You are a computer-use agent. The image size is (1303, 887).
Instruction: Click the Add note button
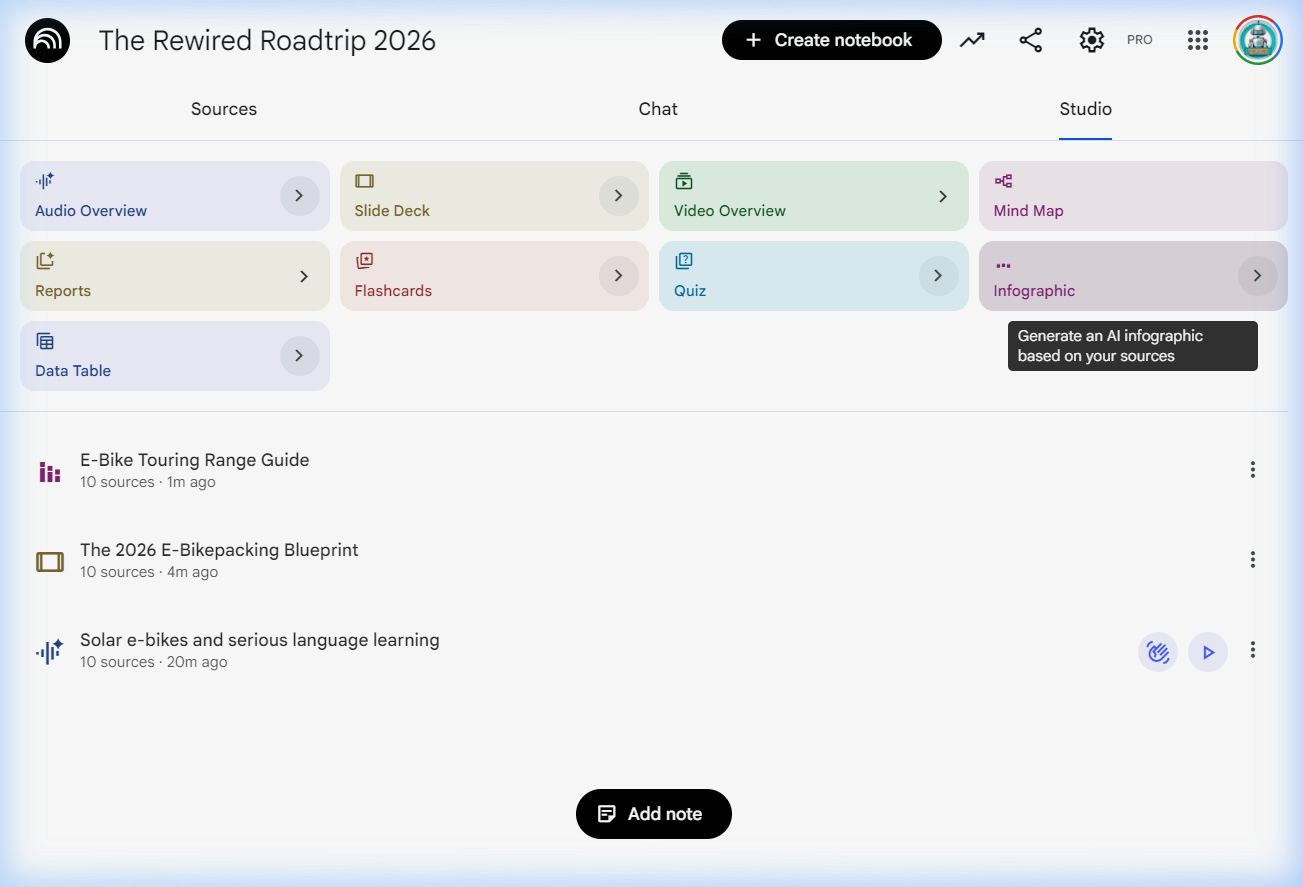point(653,814)
